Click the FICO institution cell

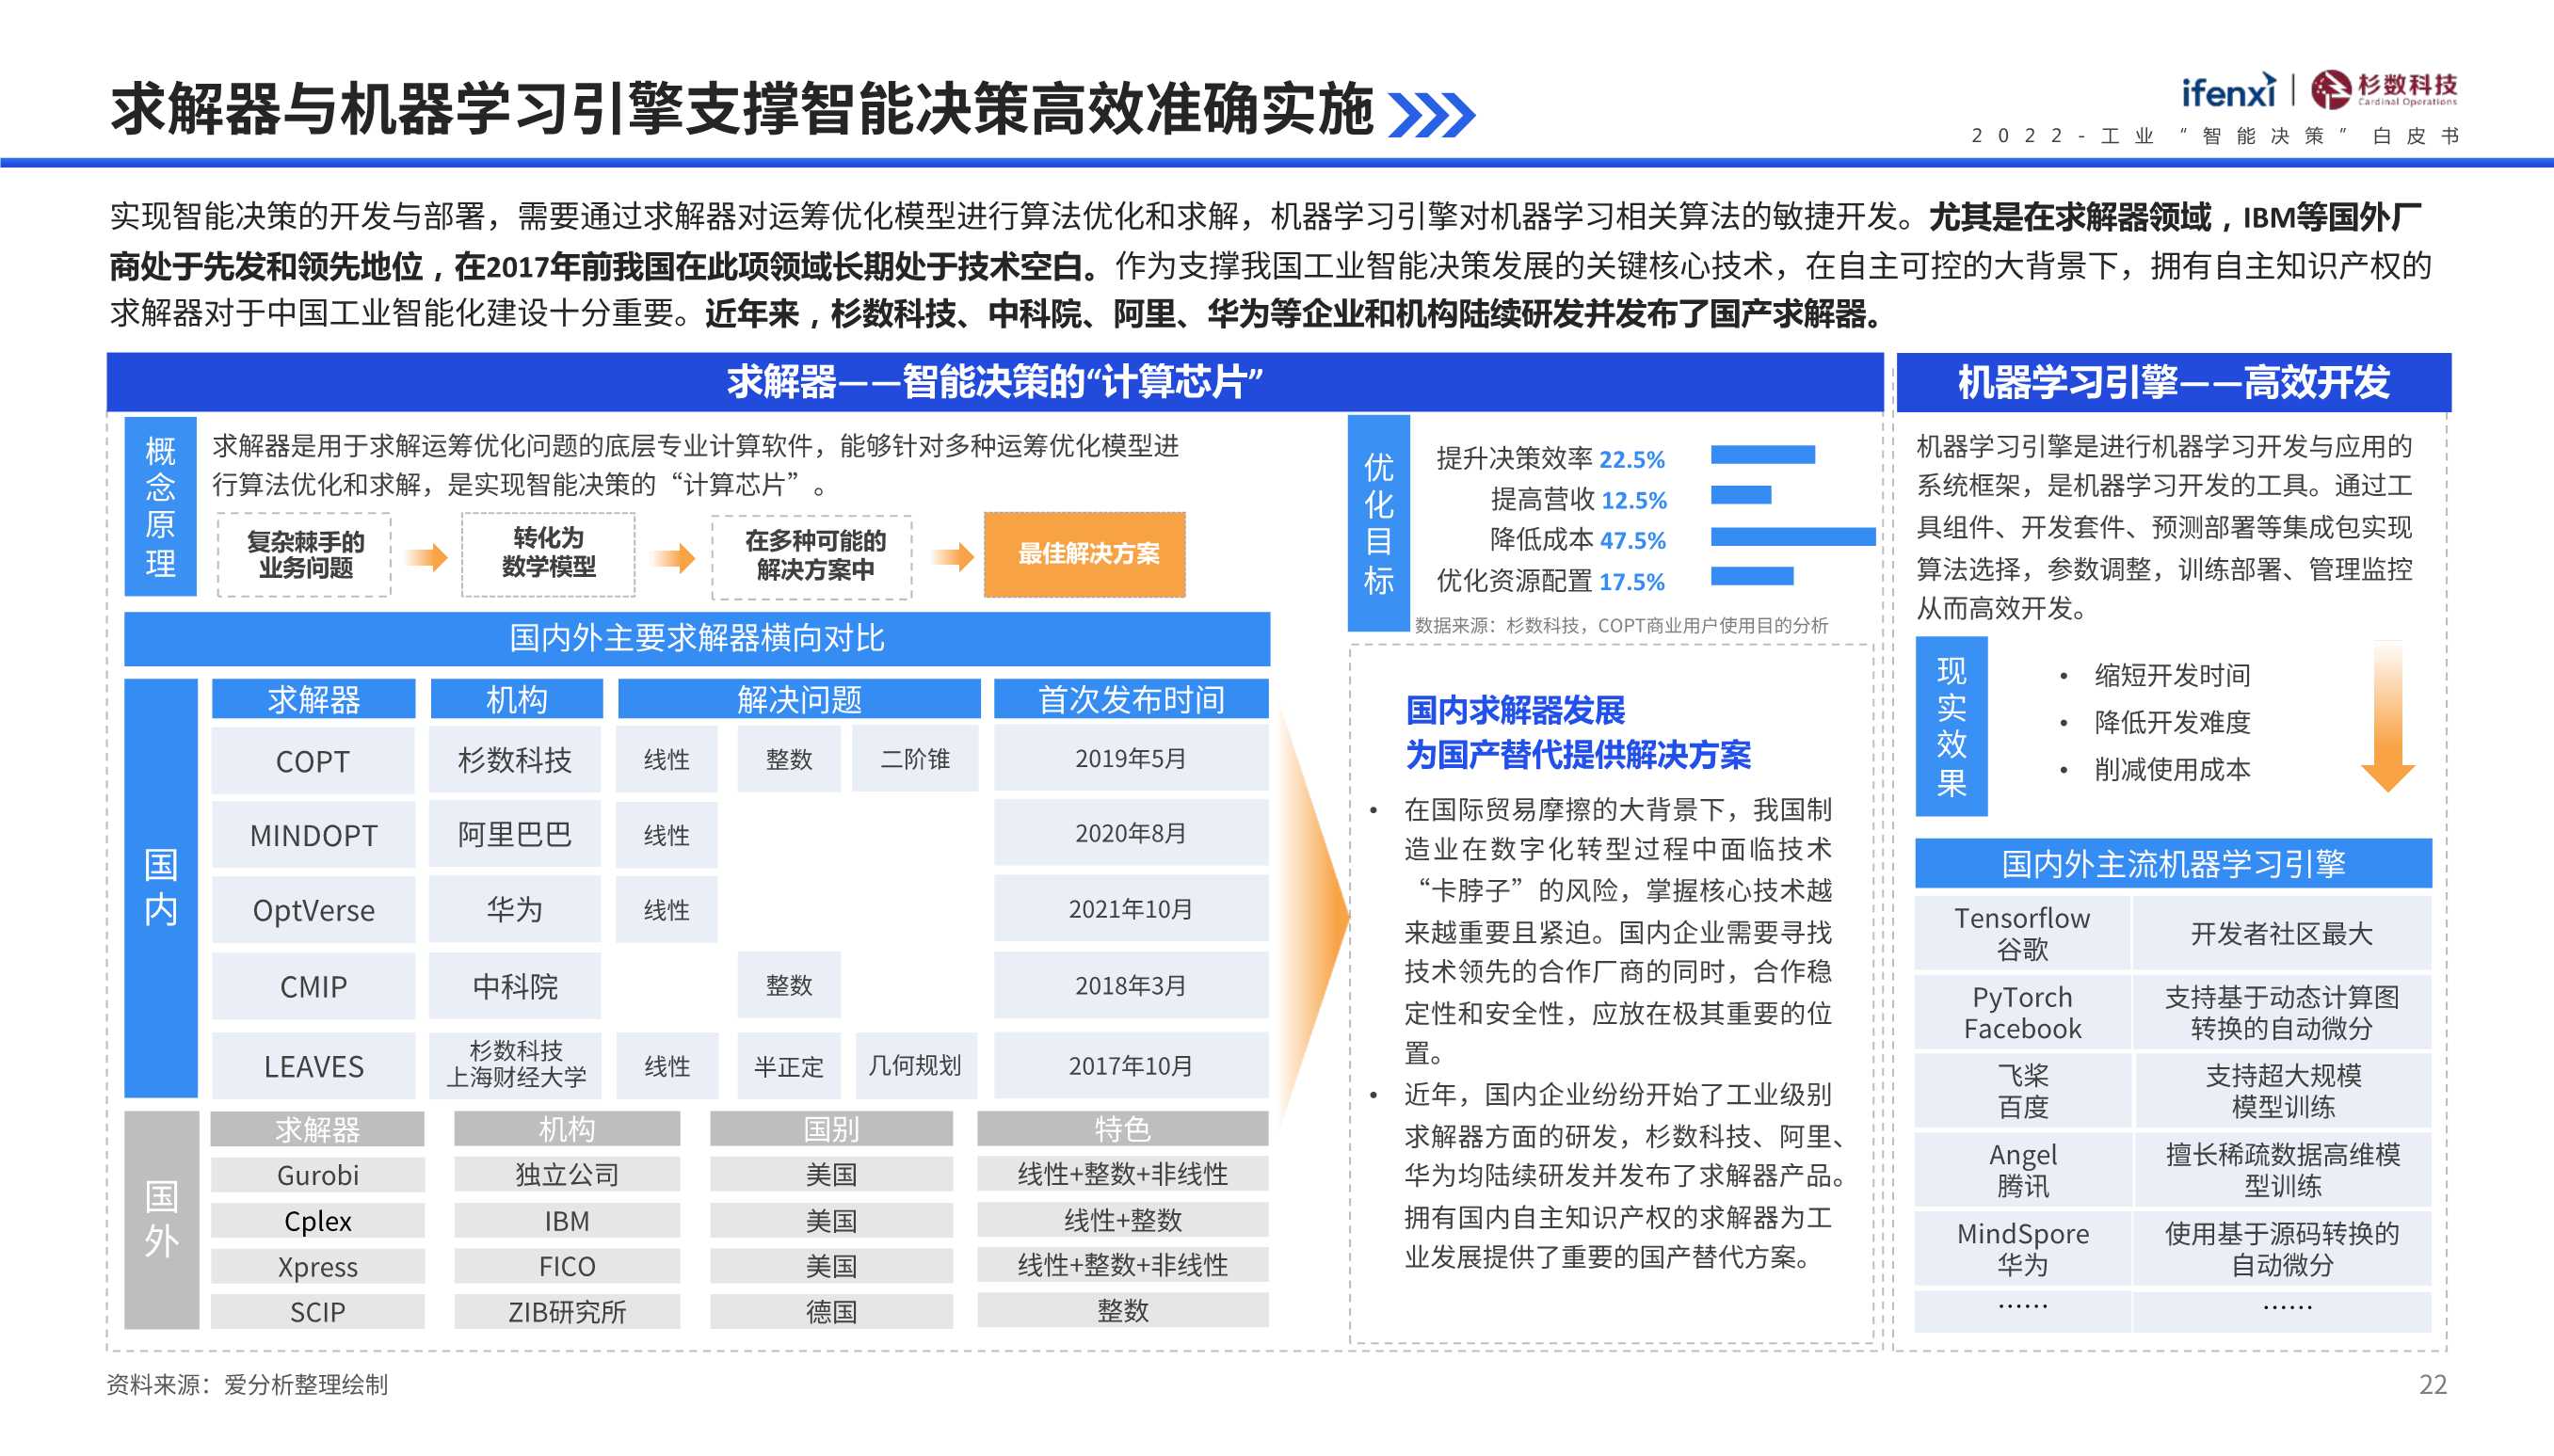(567, 1267)
